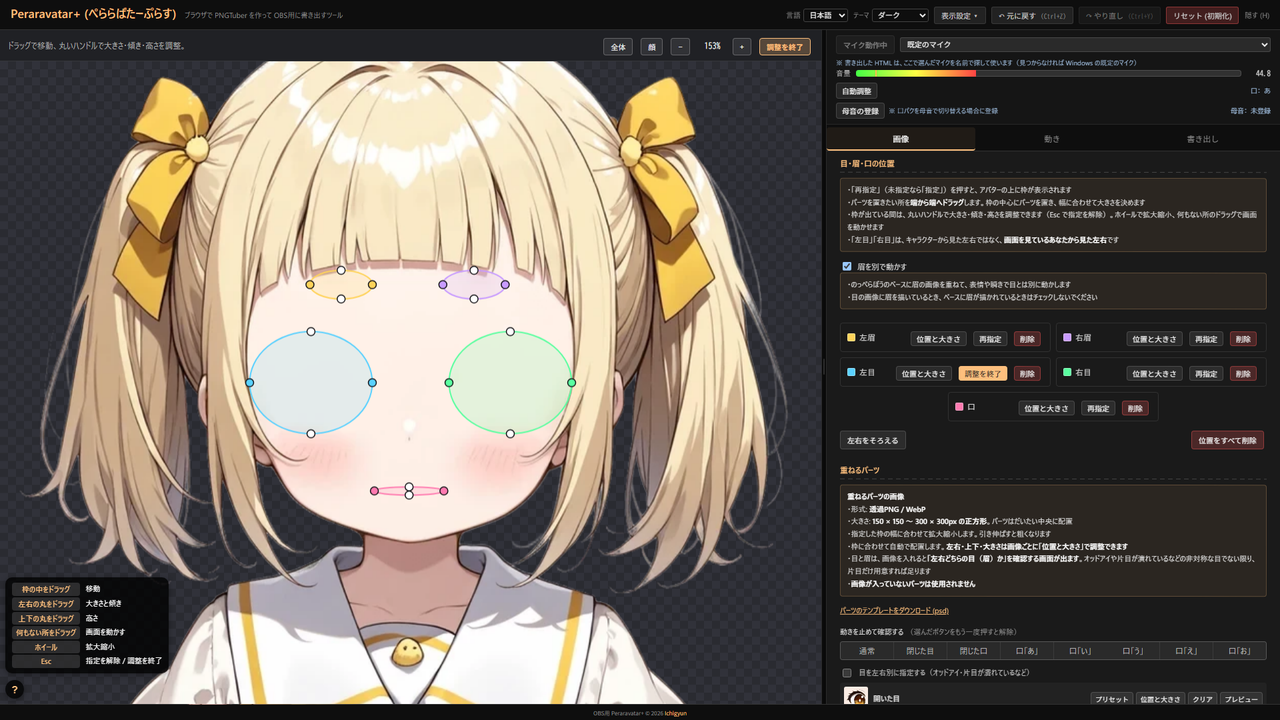Open the 言語 language dropdown
Screen dimensions: 1280x720
coord(826,16)
